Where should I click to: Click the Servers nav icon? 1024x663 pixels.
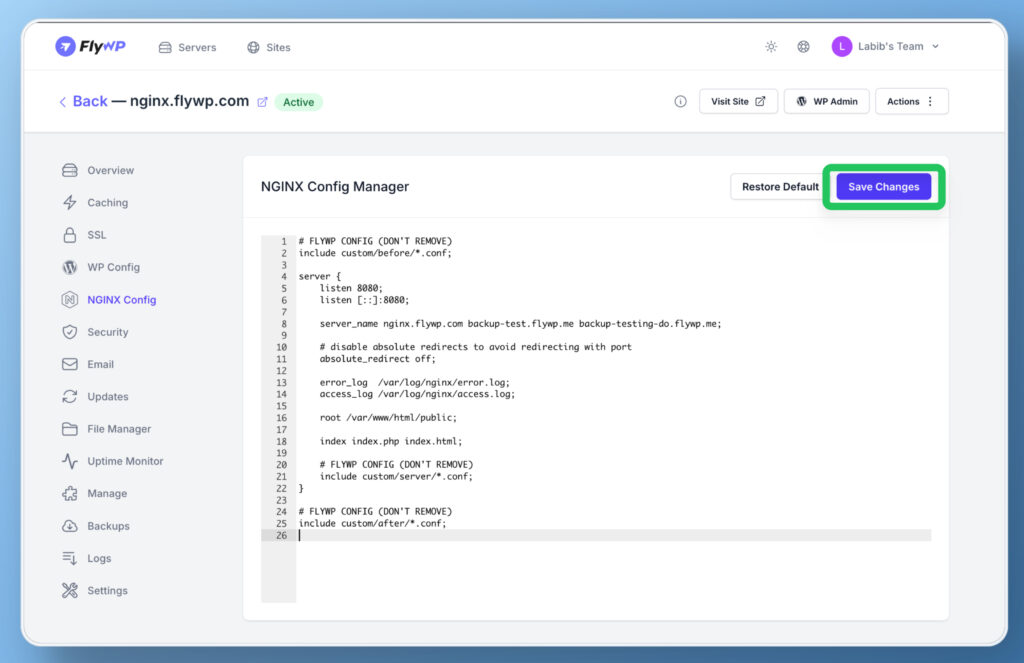click(165, 47)
